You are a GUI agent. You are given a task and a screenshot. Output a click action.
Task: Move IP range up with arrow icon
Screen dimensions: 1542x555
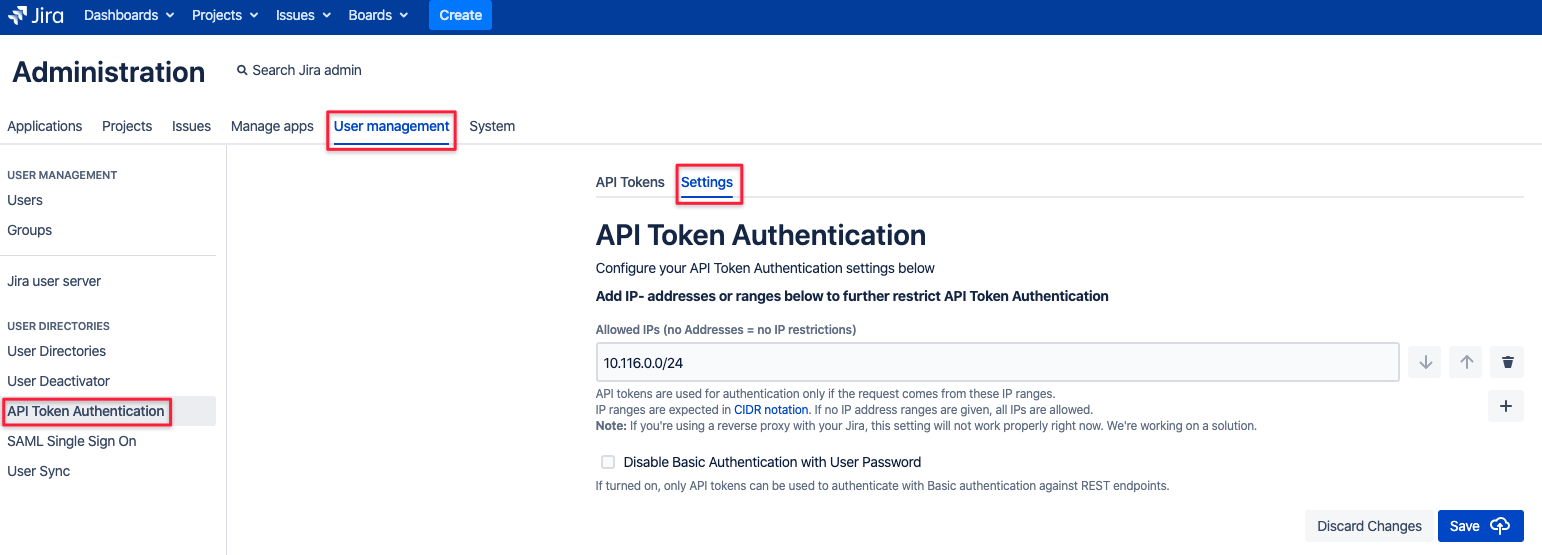tap(1467, 362)
